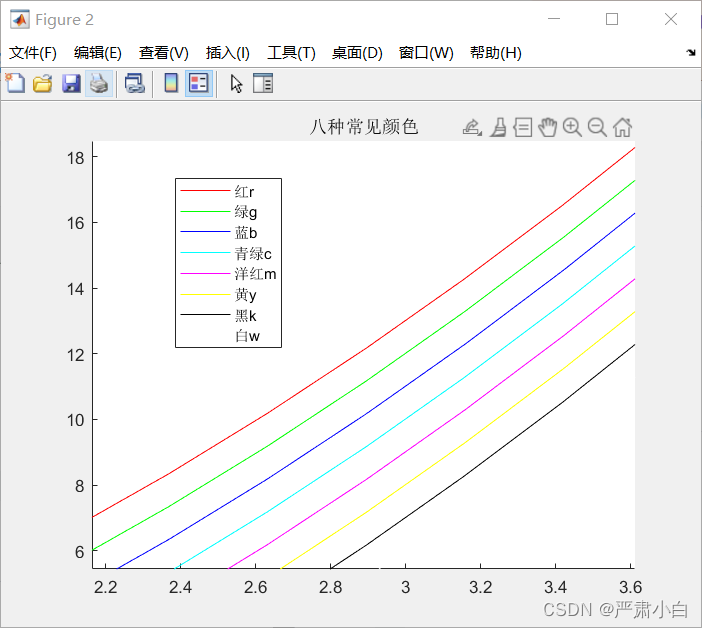Maximize the Figure 2 window
The image size is (702, 628).
612,19
